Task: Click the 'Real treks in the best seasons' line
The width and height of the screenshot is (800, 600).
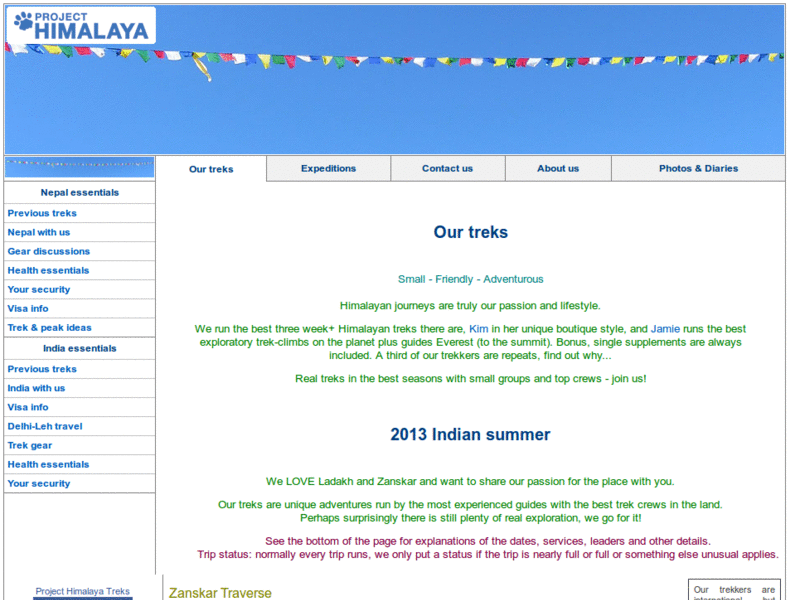Action: [470, 379]
